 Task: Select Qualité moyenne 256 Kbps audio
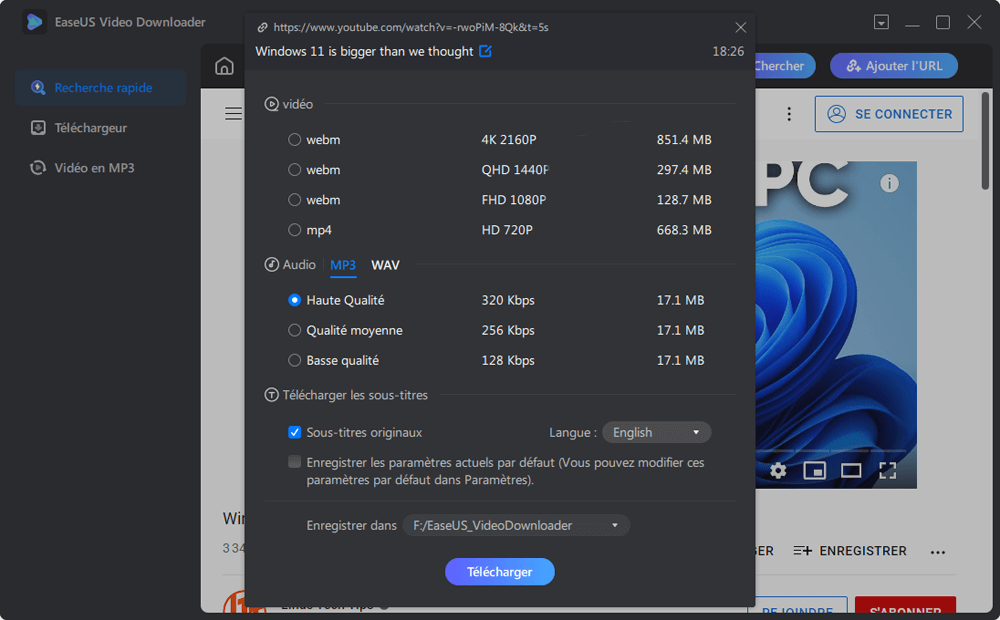pos(295,330)
